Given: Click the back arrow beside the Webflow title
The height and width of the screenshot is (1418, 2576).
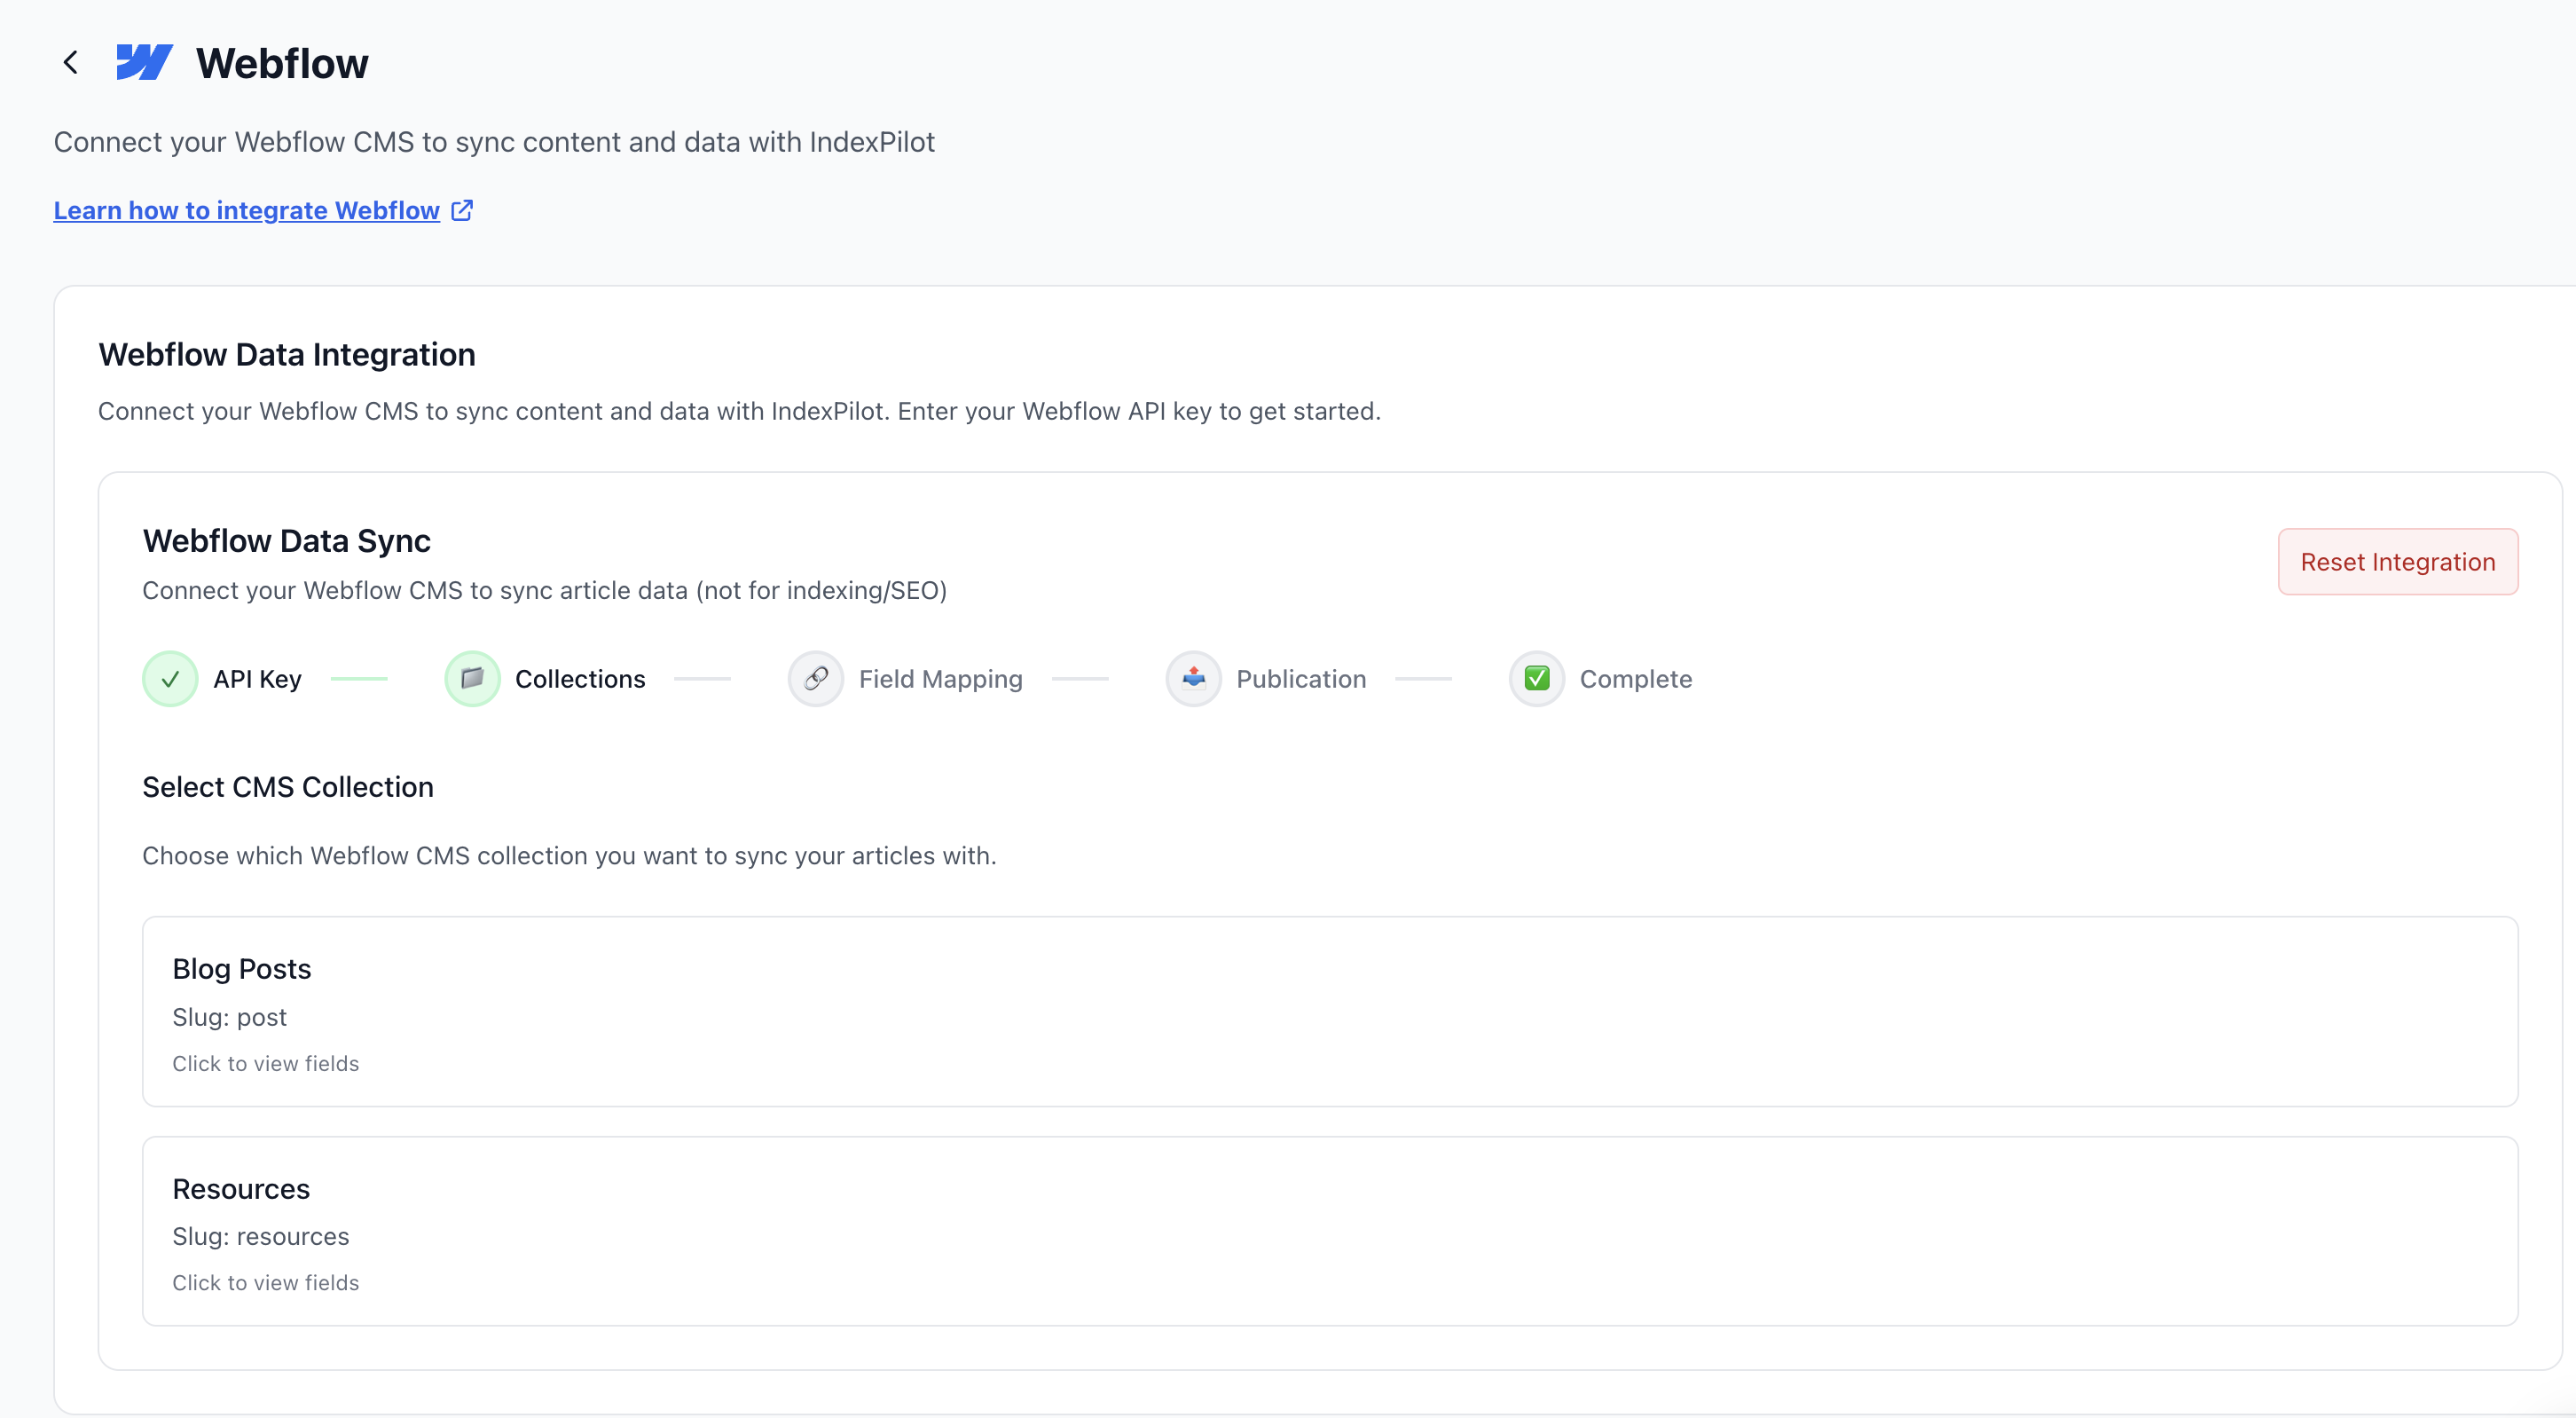Looking at the screenshot, I should pos(70,61).
